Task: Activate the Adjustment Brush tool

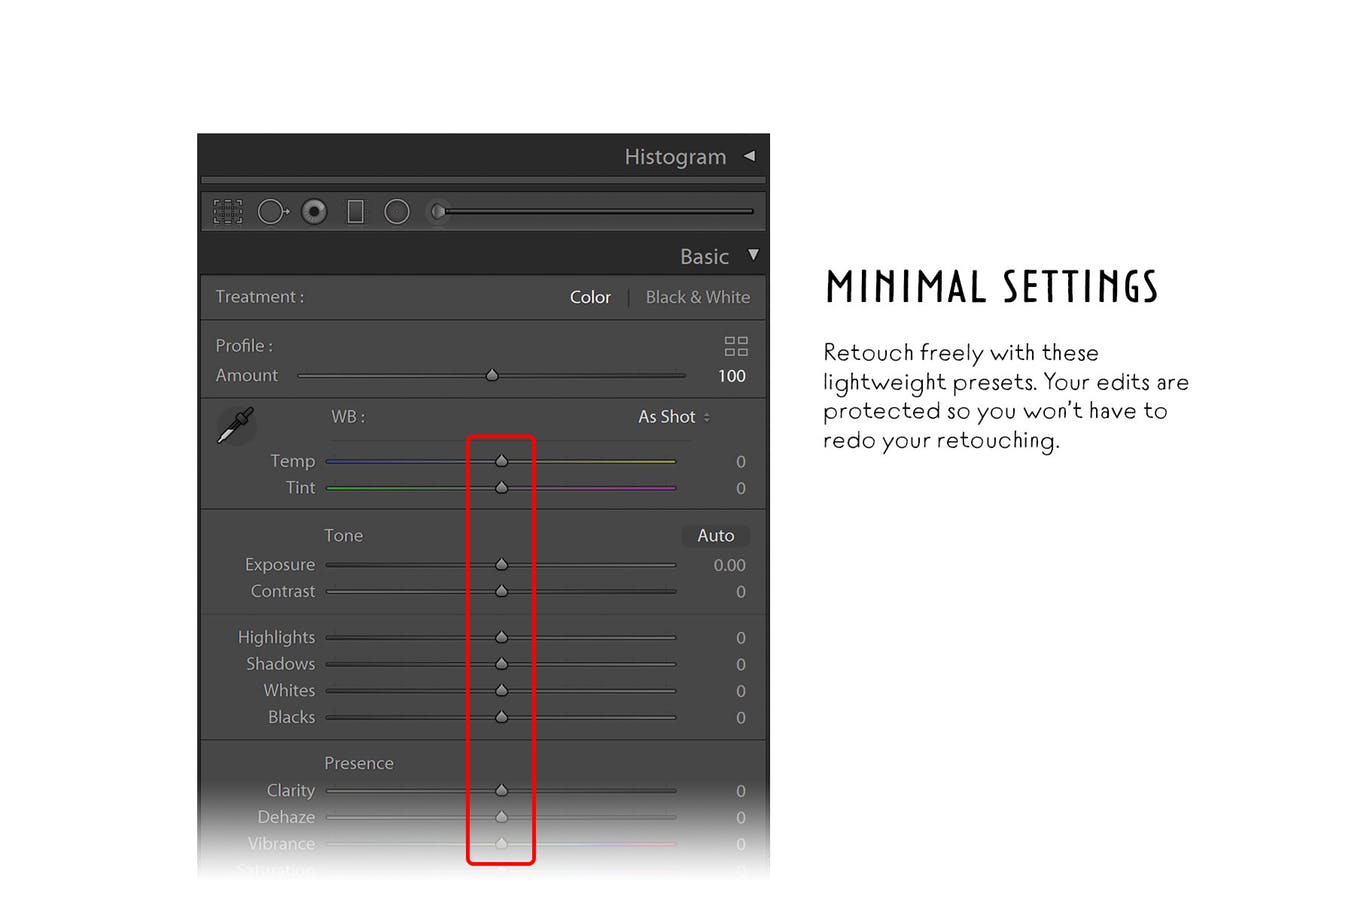Action: click(x=438, y=212)
